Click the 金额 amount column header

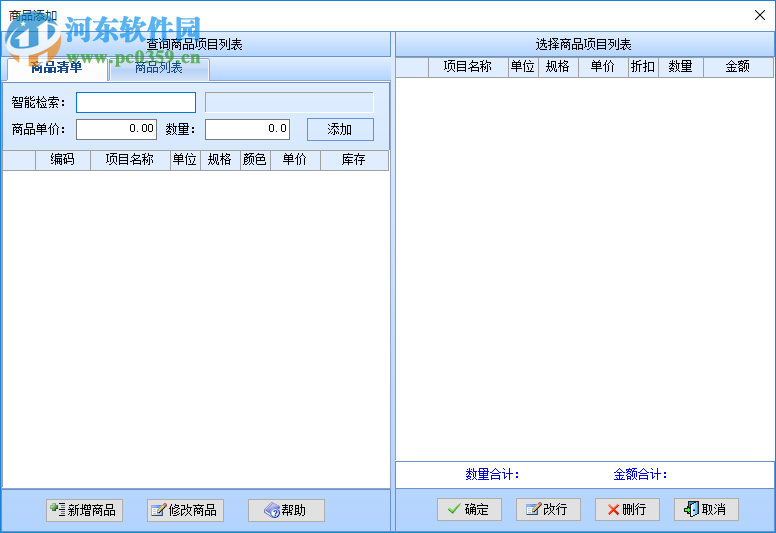point(738,67)
